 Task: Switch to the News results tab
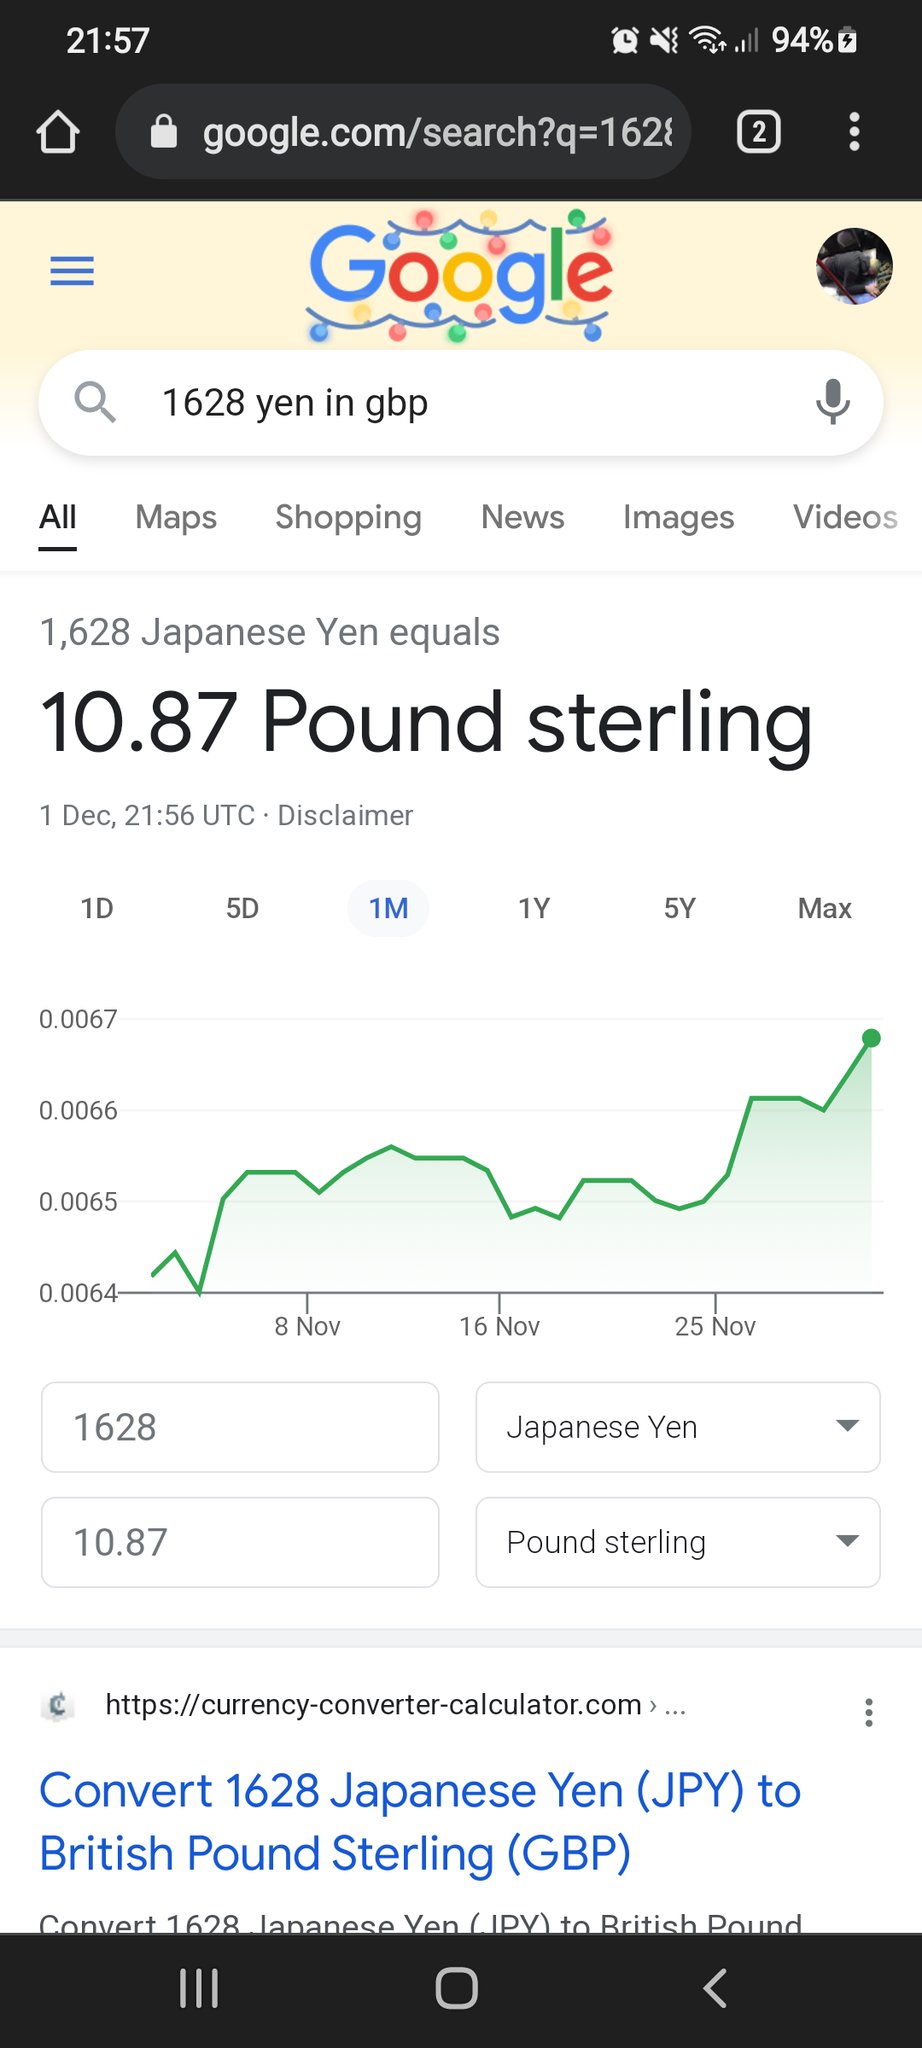click(x=522, y=517)
